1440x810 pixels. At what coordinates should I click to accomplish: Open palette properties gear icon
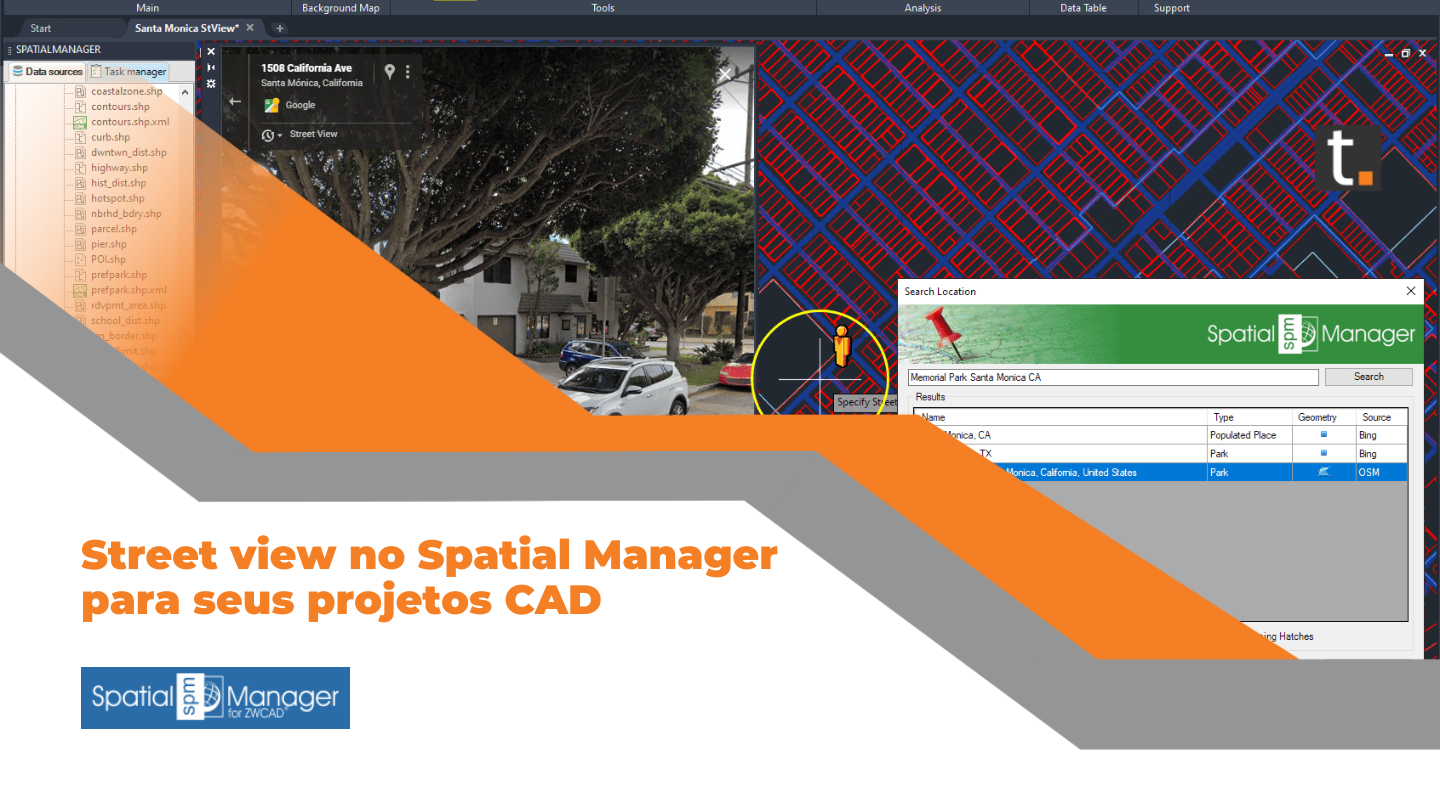211,83
